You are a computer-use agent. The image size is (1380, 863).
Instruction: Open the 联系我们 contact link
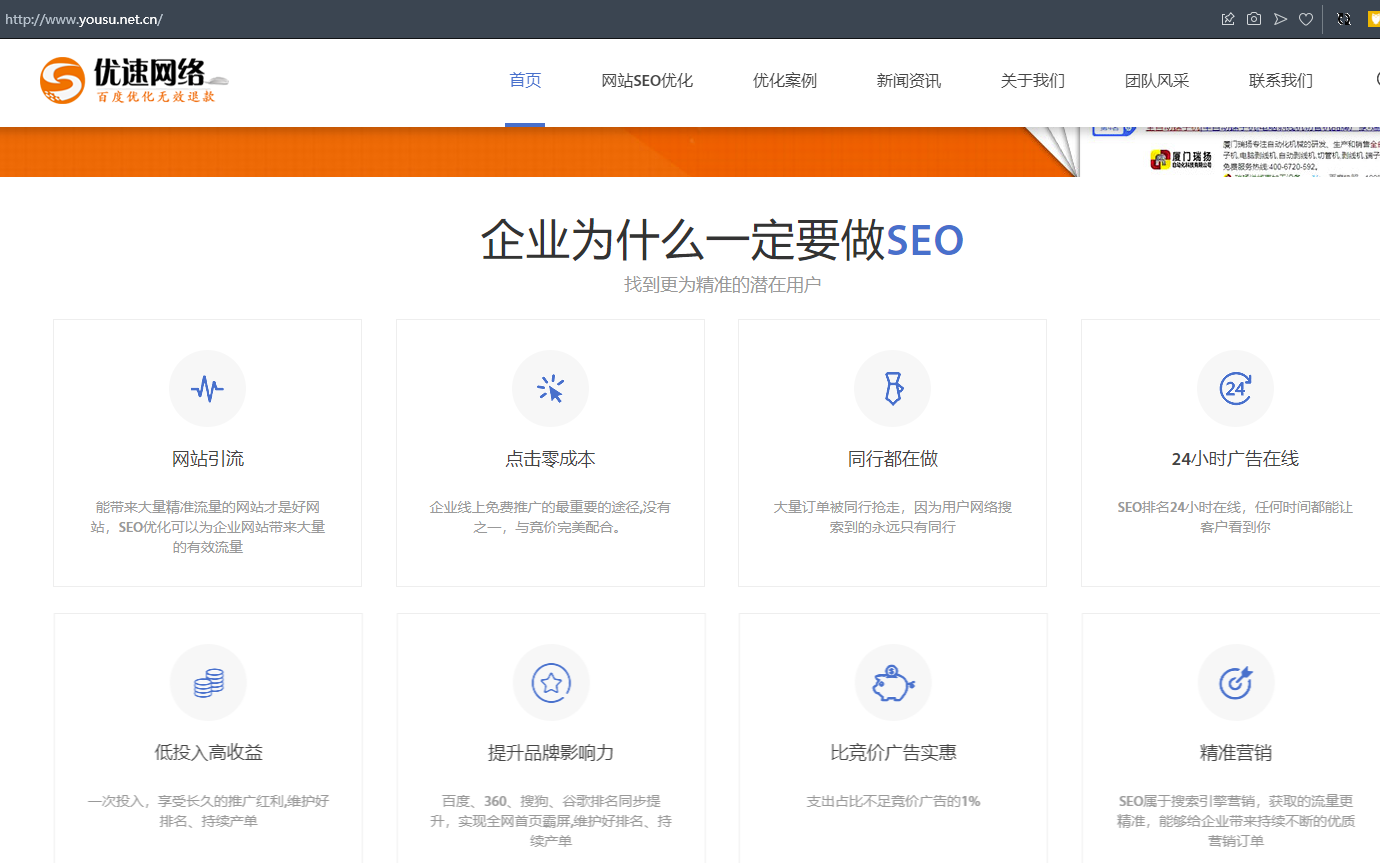click(x=1281, y=81)
